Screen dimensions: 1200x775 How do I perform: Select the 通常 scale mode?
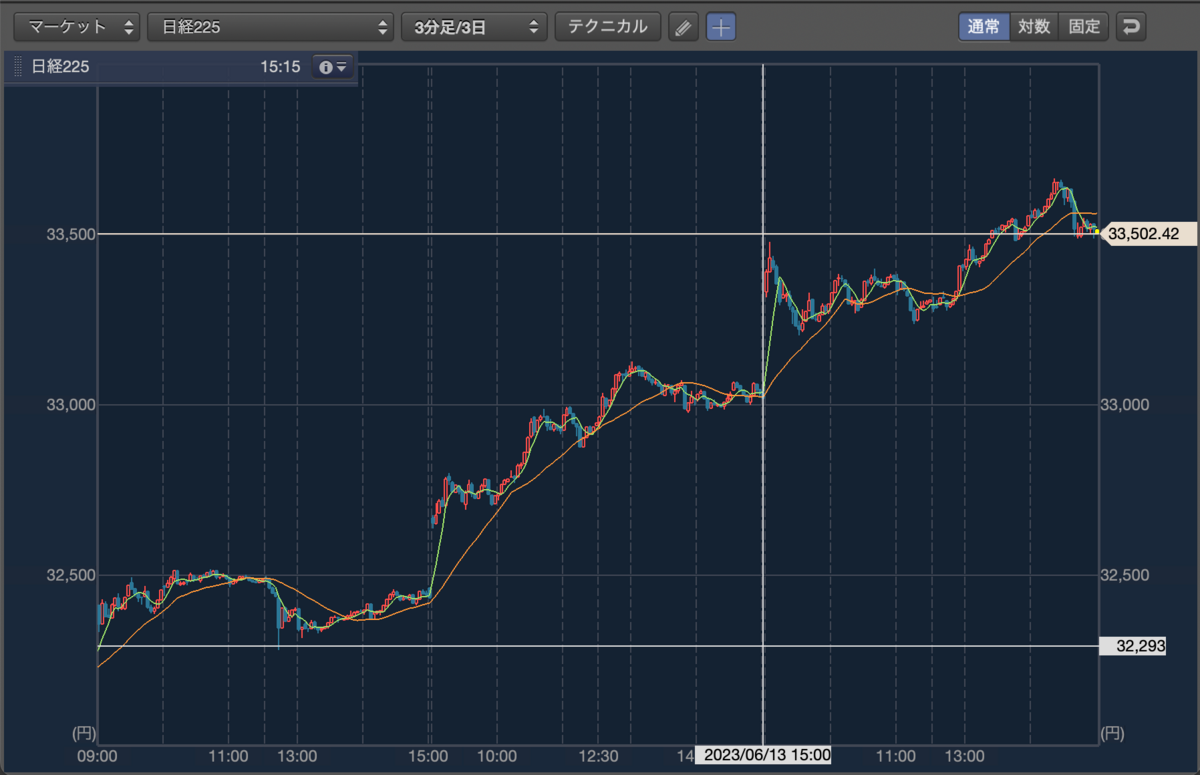984,27
